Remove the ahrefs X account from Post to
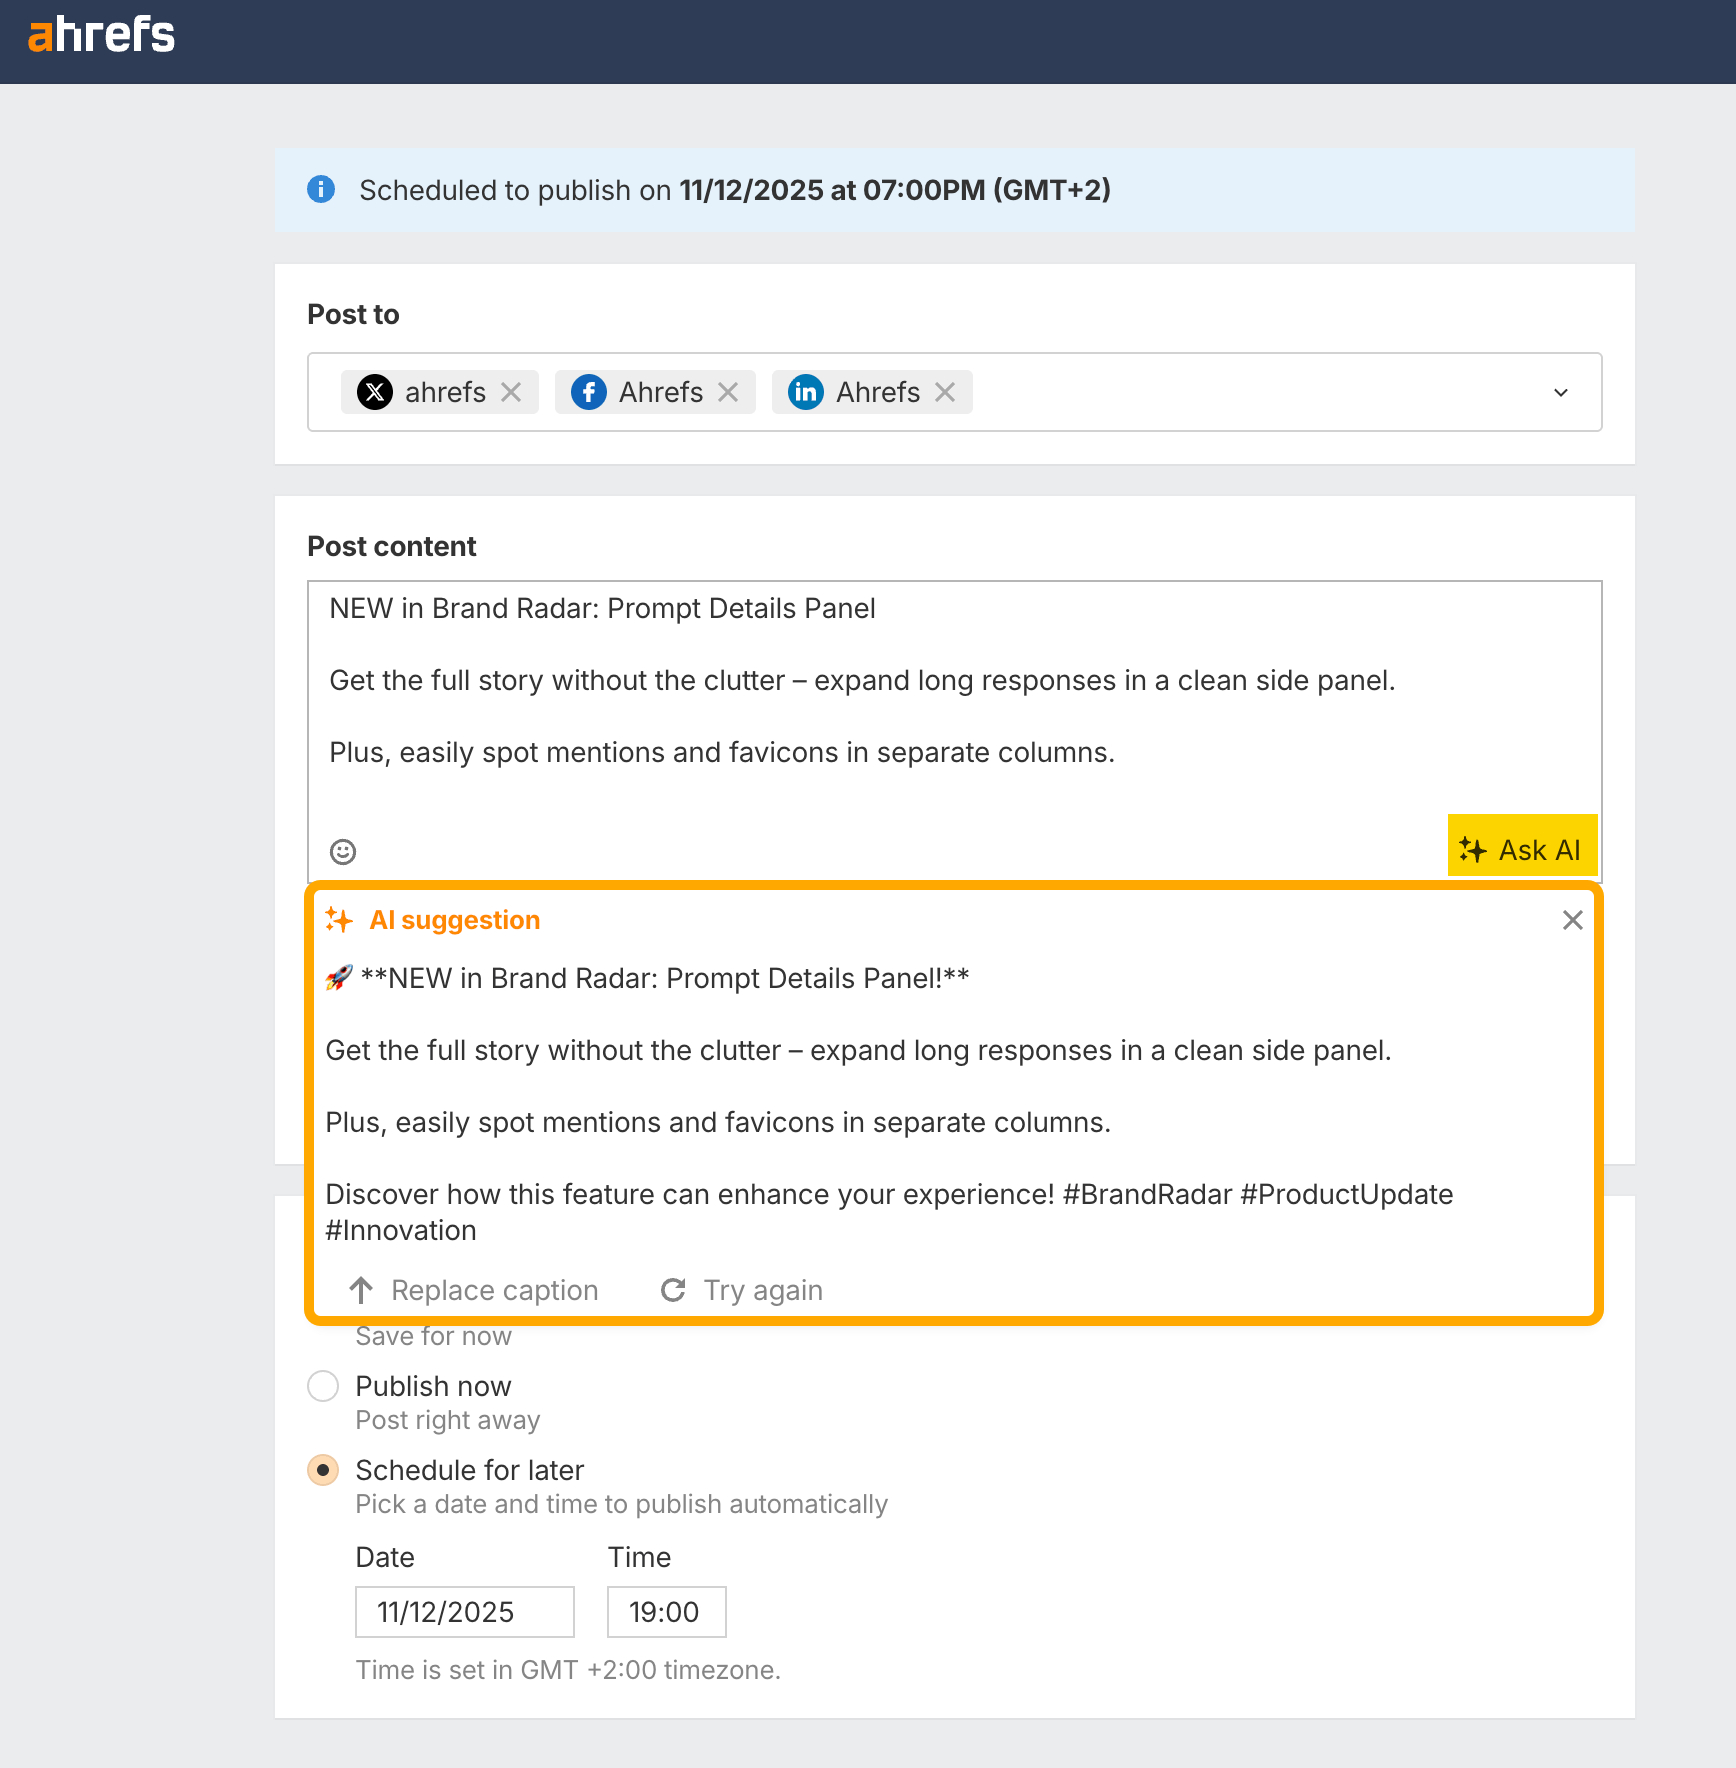The height and width of the screenshot is (1768, 1736). click(x=513, y=392)
